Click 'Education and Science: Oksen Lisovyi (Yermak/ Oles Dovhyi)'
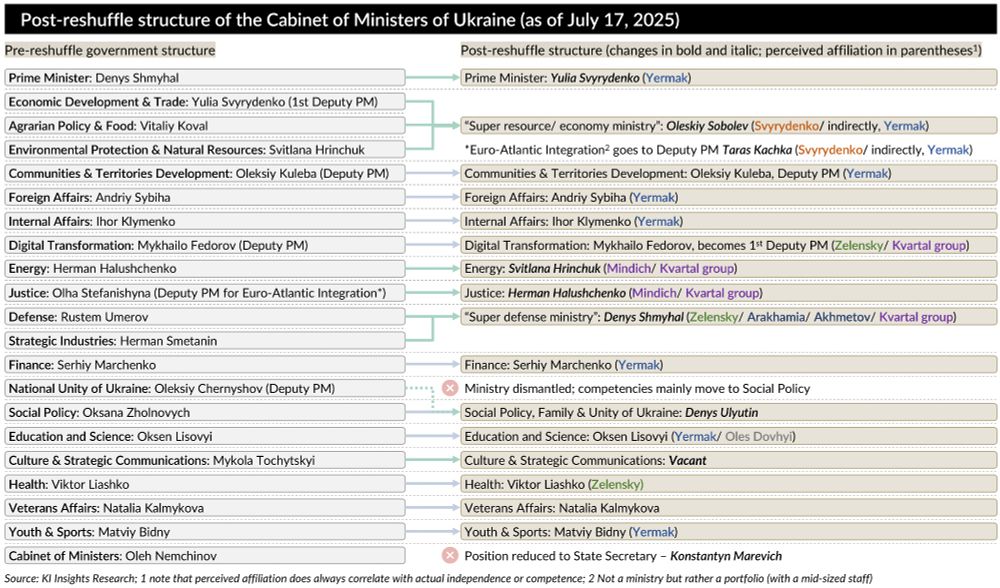Screen dimensions: 1000x588 pos(728,436)
